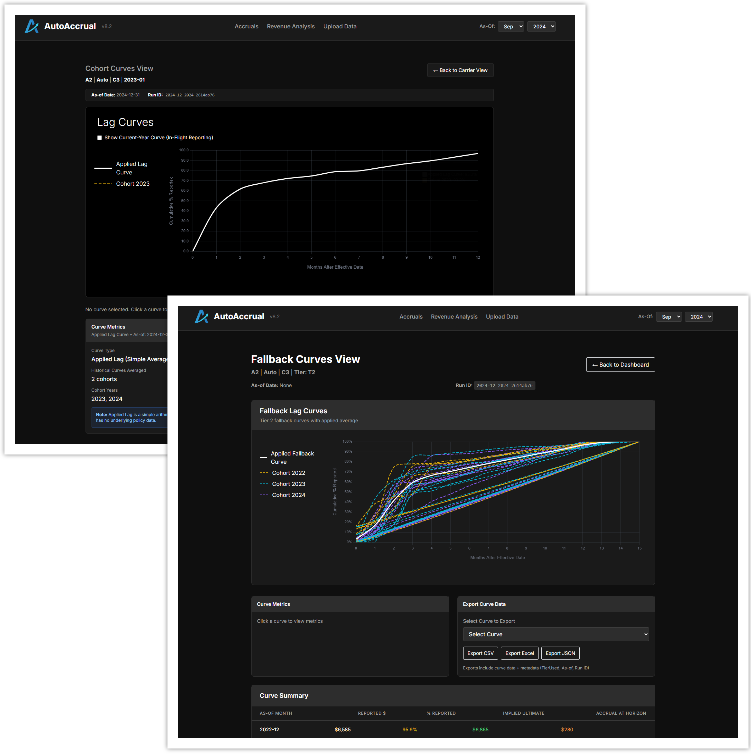Click Back to Carrier View button

tap(460, 70)
